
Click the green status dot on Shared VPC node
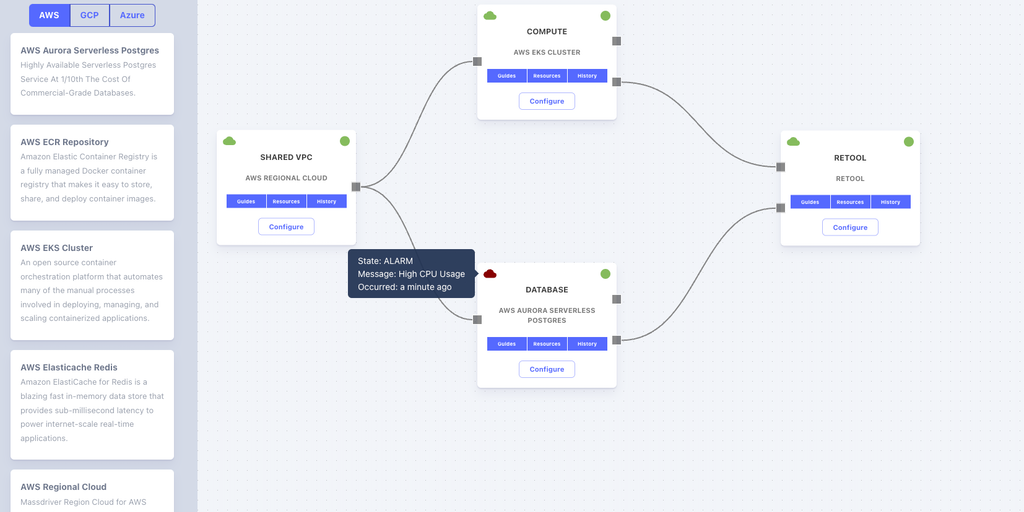pyautogui.click(x=345, y=141)
